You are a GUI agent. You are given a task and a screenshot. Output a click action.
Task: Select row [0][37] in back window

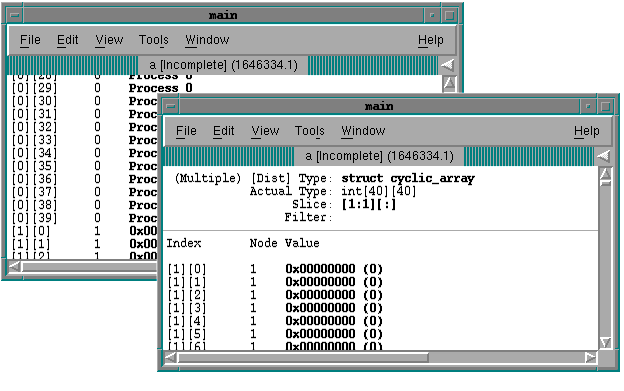tap(84, 192)
